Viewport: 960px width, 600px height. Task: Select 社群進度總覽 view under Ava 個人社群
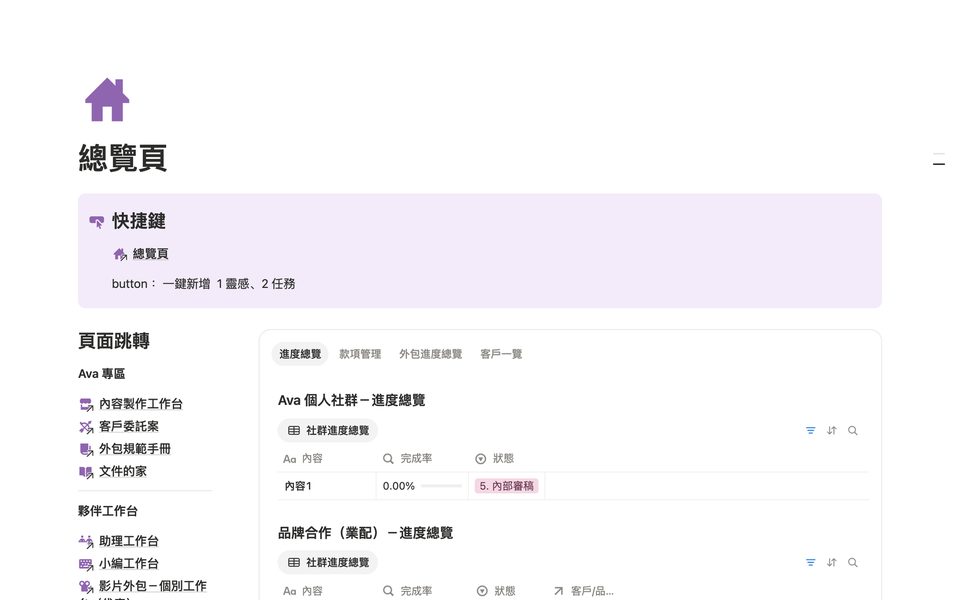point(328,430)
